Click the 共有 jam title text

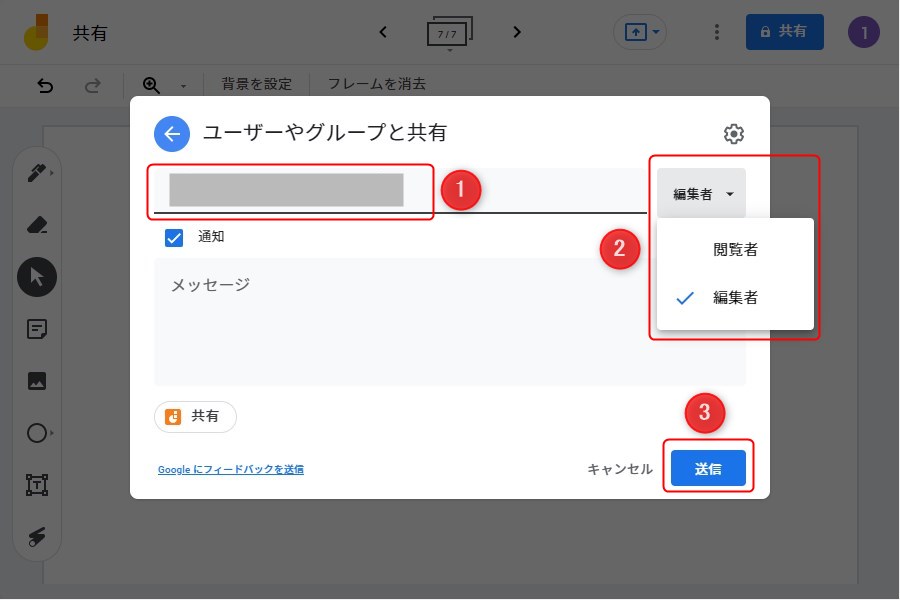point(90,33)
